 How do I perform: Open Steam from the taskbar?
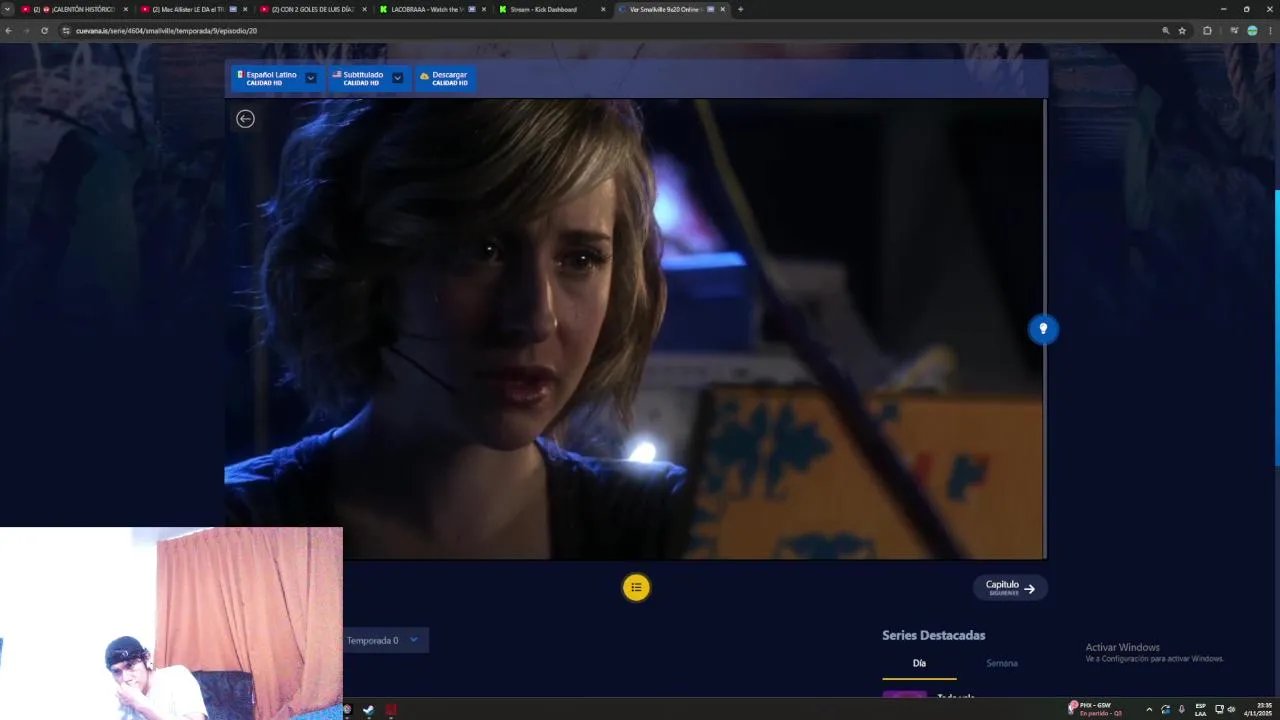tap(368, 710)
